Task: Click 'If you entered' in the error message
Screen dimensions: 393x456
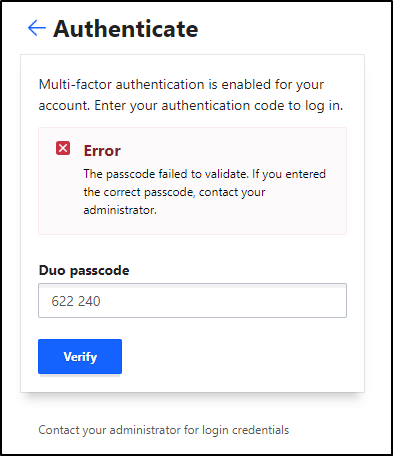Action: tap(289, 174)
